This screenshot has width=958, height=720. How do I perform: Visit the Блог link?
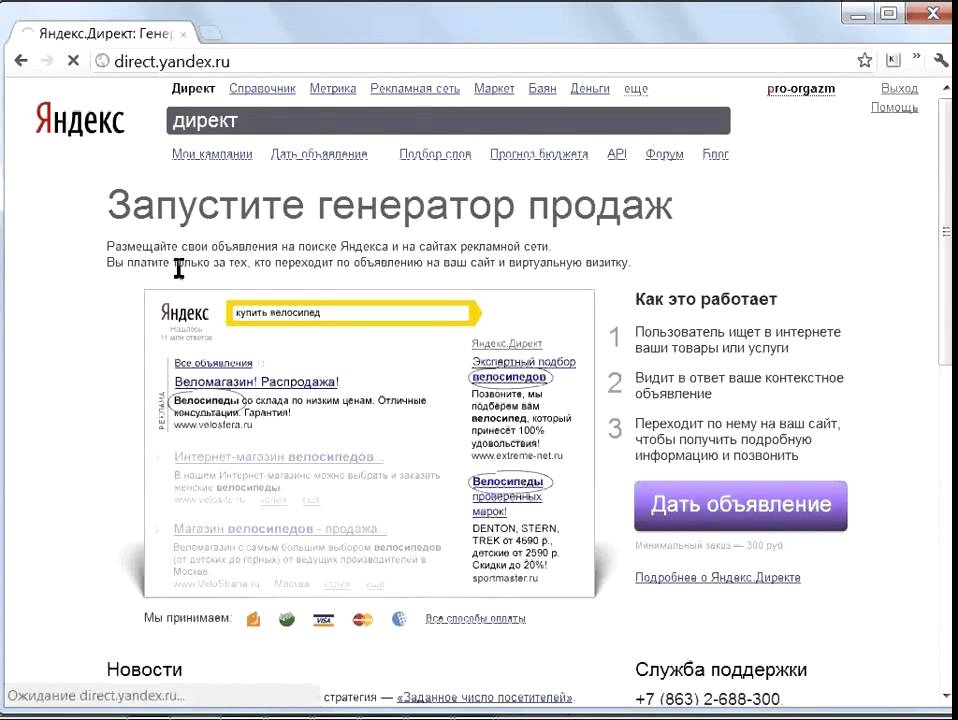[x=715, y=154]
